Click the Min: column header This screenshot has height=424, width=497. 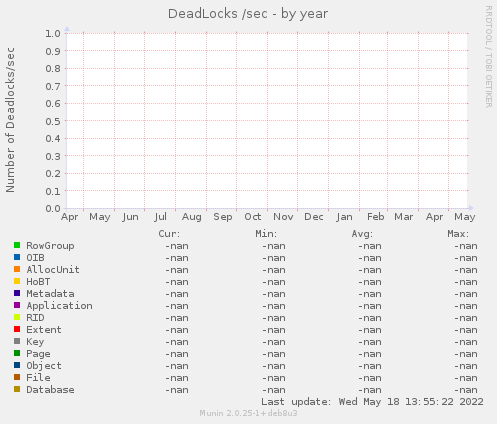266,234
